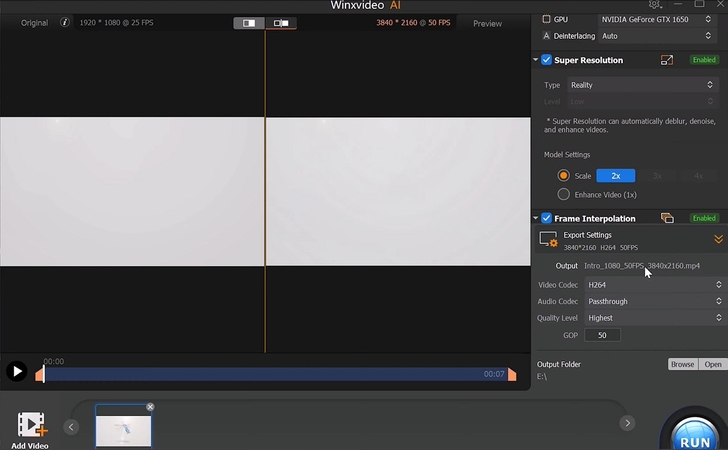Click the Super Resolution scale icon
The height and width of the screenshot is (450, 728).
pos(667,60)
